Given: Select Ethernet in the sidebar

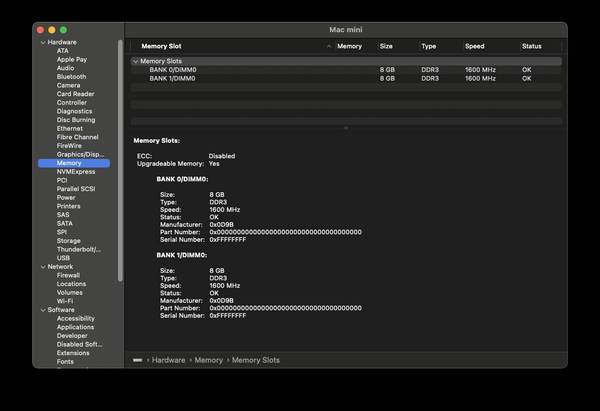Looking at the screenshot, I should tap(70, 129).
